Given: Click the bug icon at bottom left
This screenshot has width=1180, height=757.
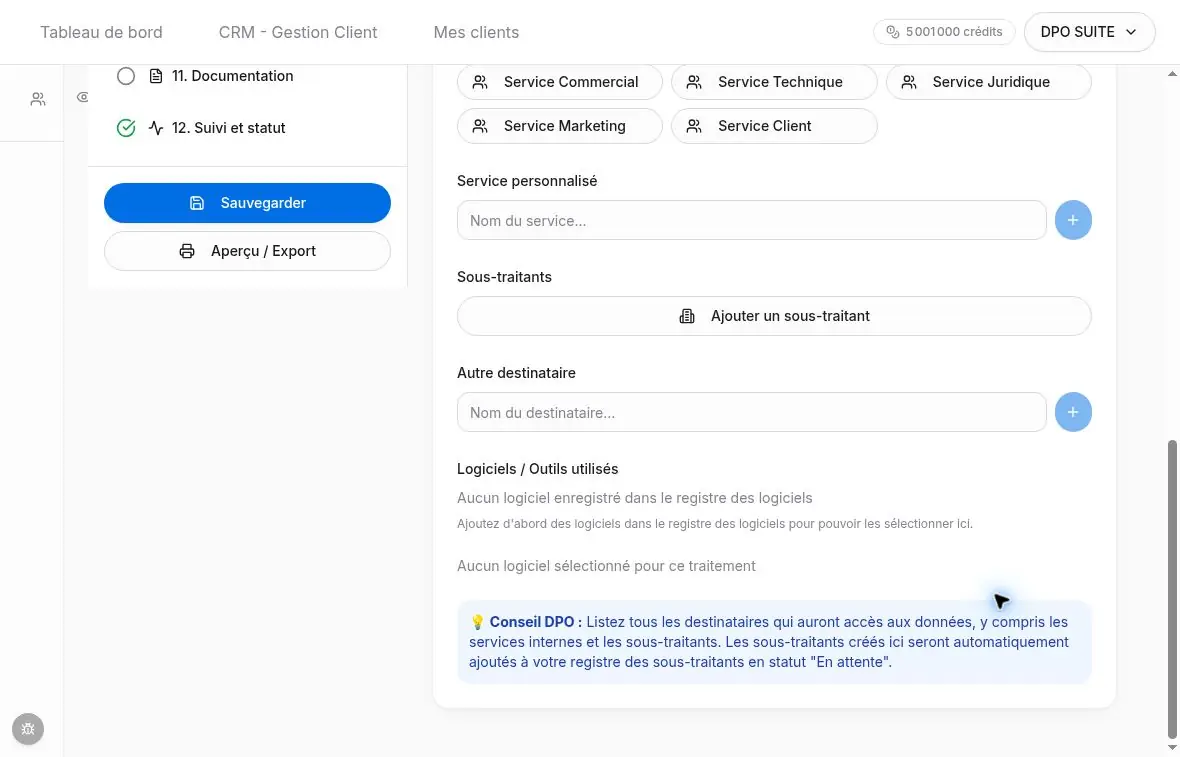Looking at the screenshot, I should 28,729.
